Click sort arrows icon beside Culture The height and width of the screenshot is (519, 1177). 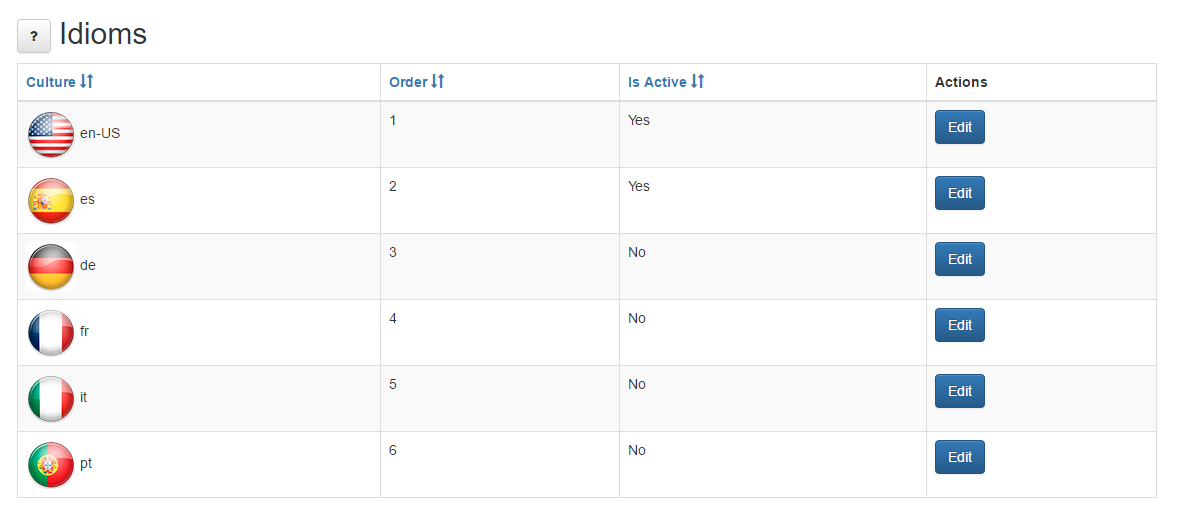(x=86, y=82)
